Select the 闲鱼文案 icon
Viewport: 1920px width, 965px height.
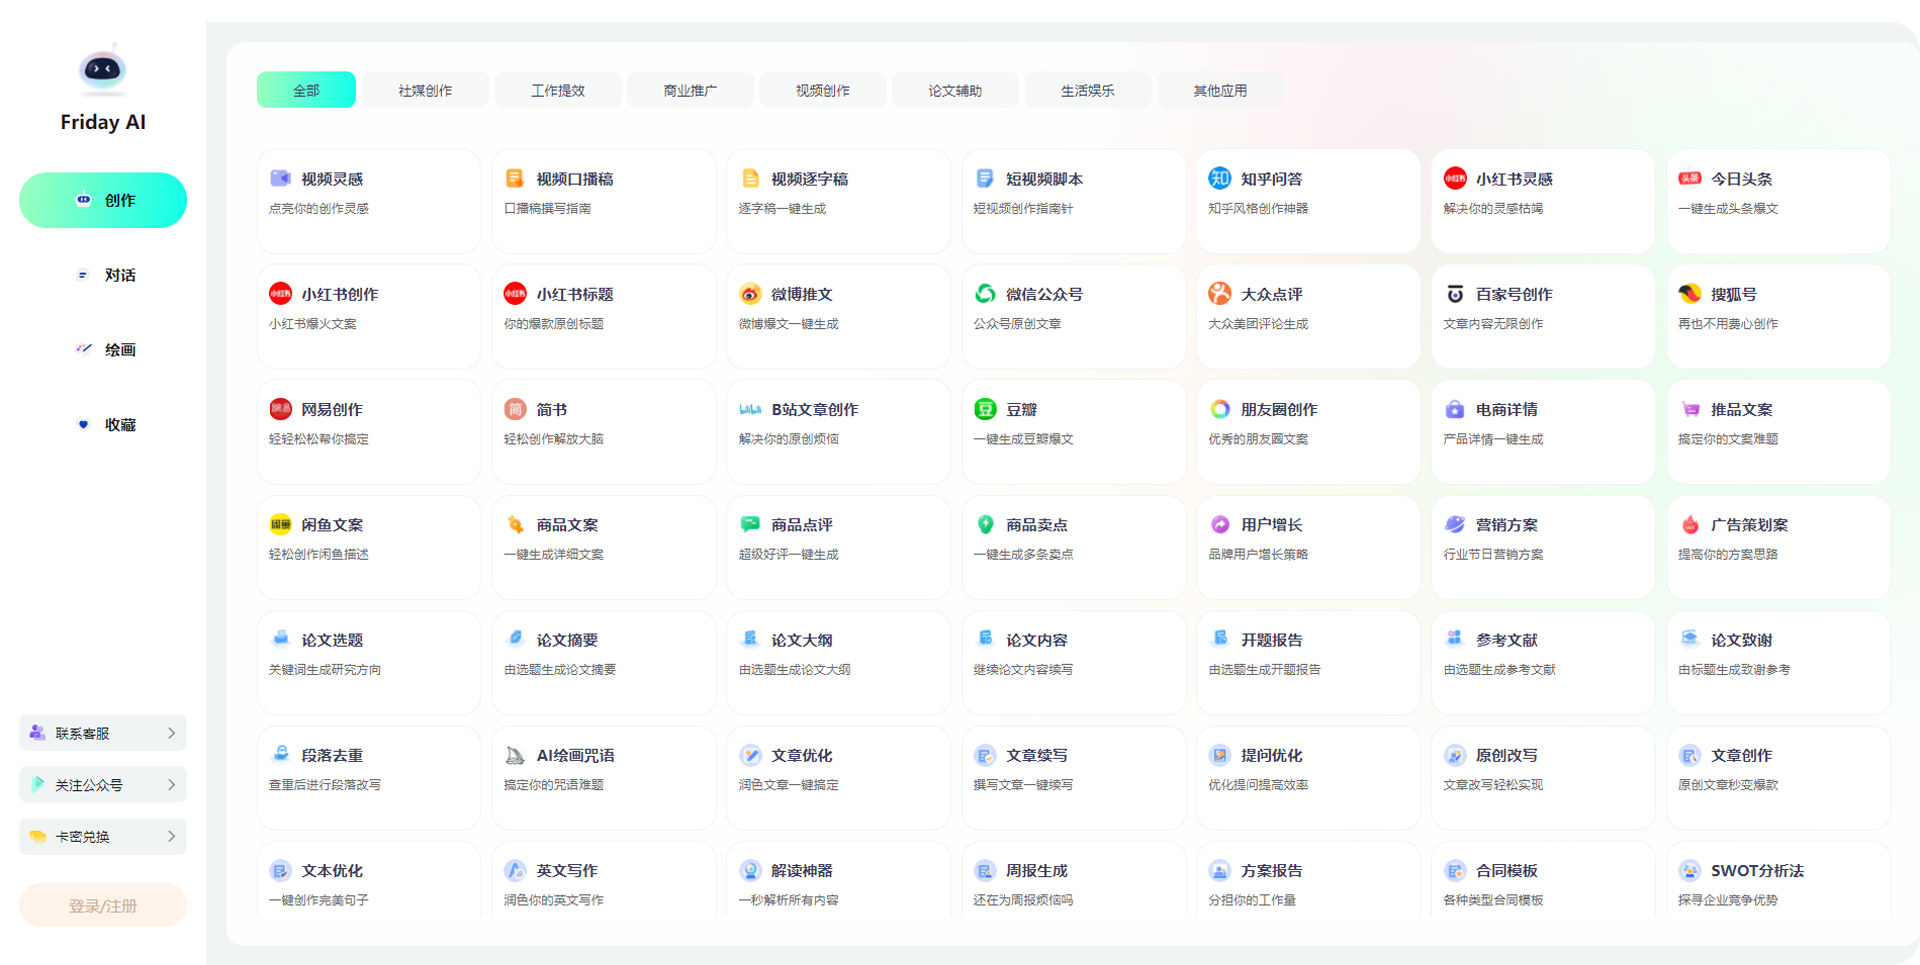280,525
